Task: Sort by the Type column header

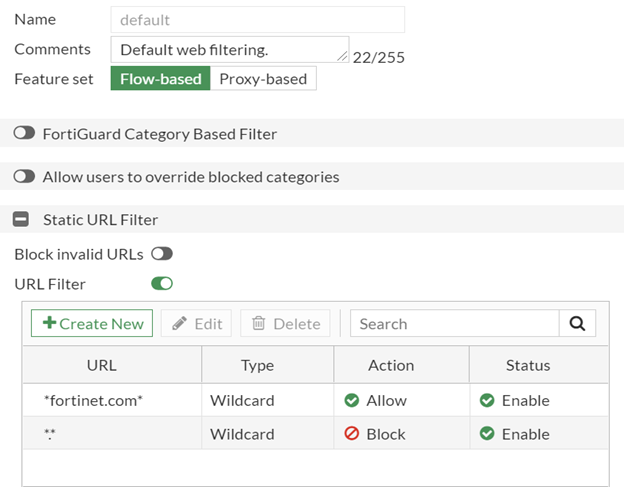Action: tap(257, 365)
